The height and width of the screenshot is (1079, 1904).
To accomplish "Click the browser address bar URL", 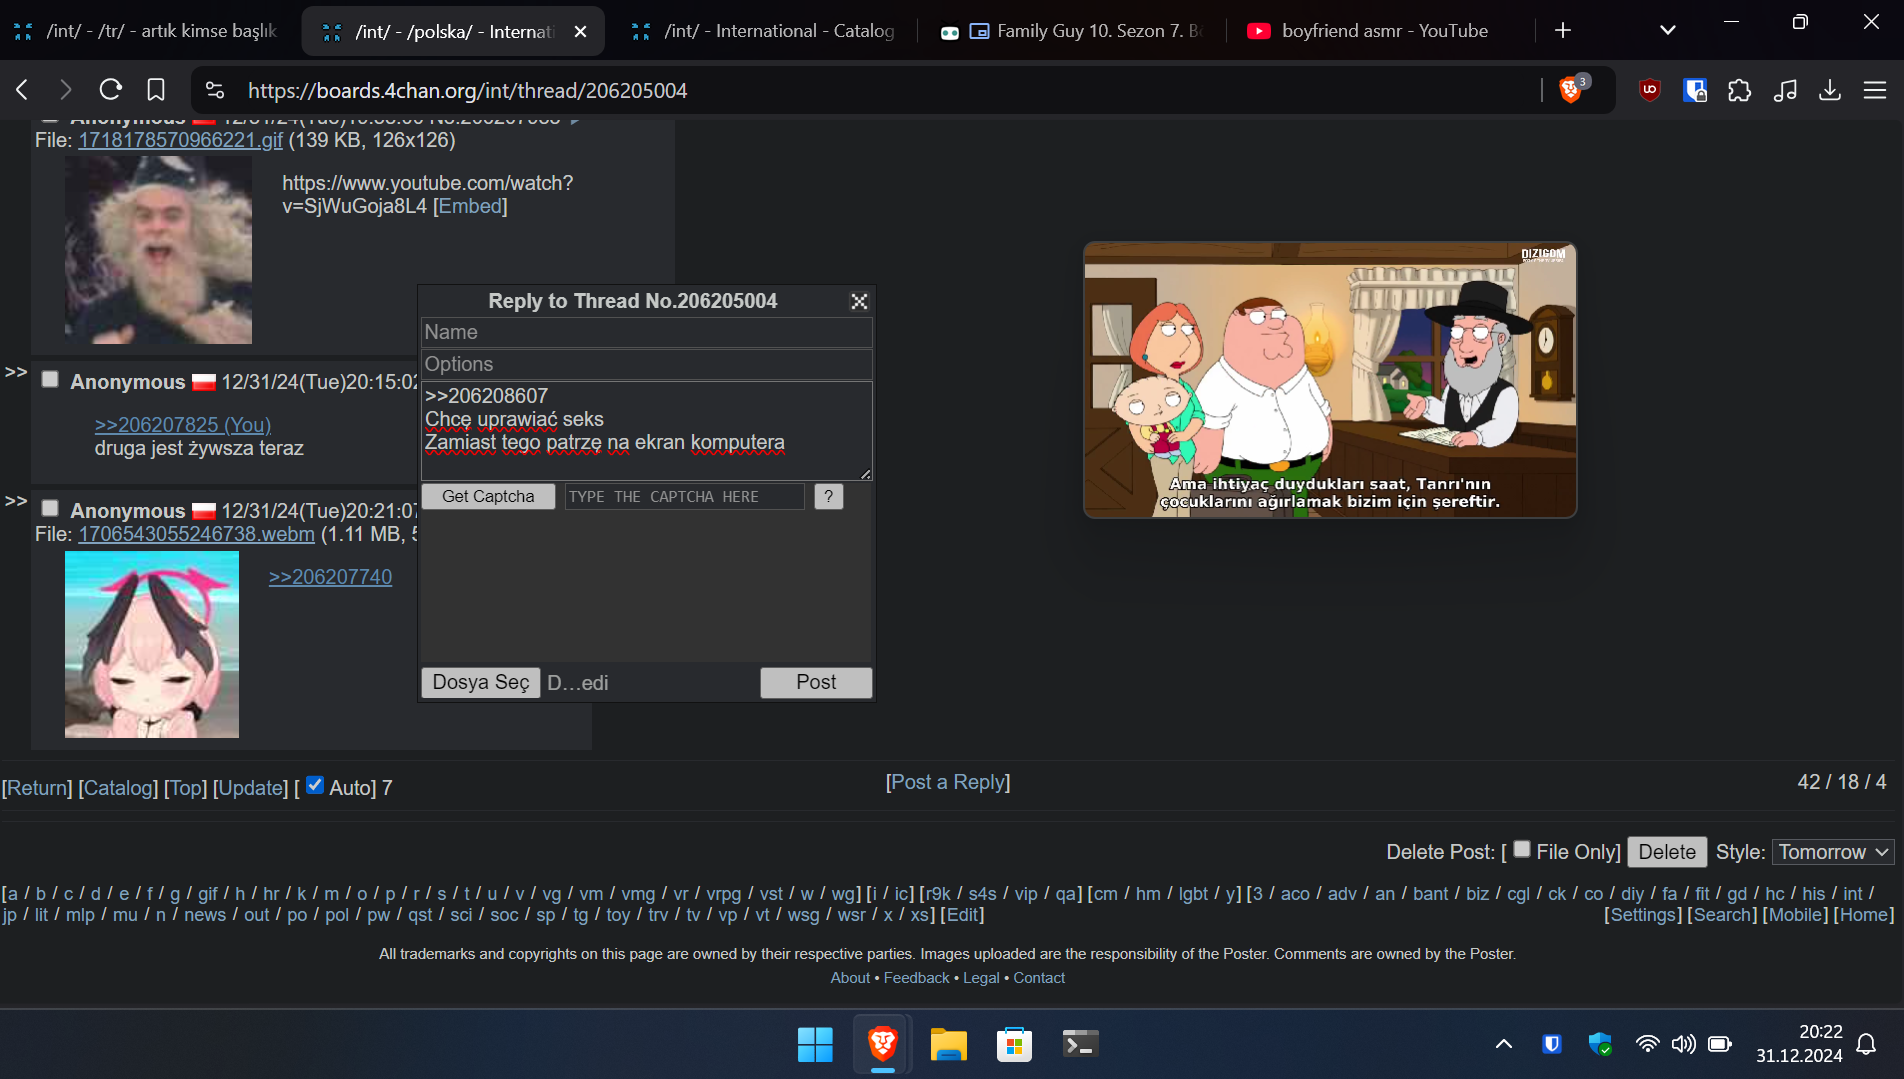I will [467, 90].
